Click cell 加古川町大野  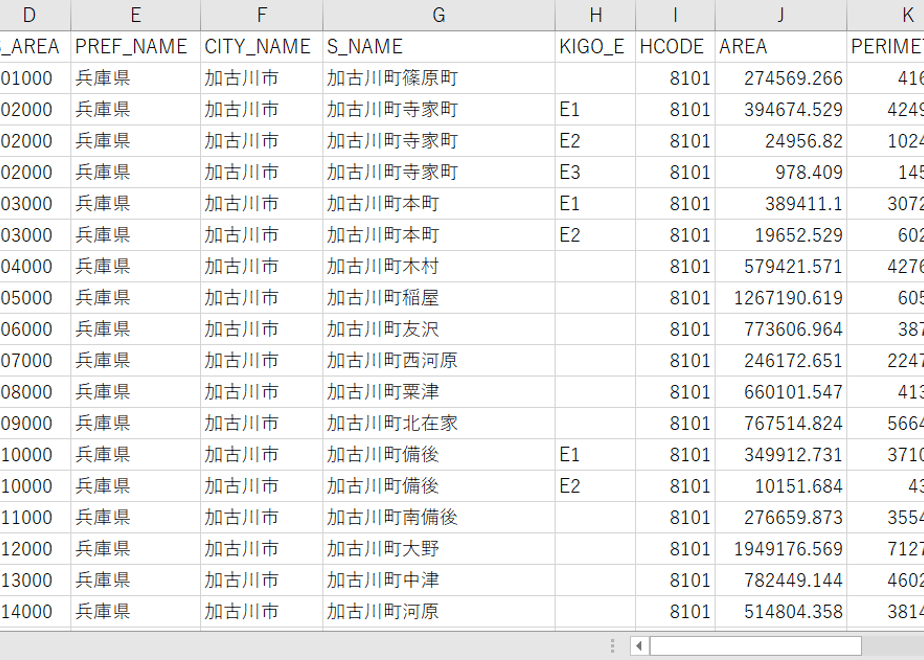tap(439, 549)
